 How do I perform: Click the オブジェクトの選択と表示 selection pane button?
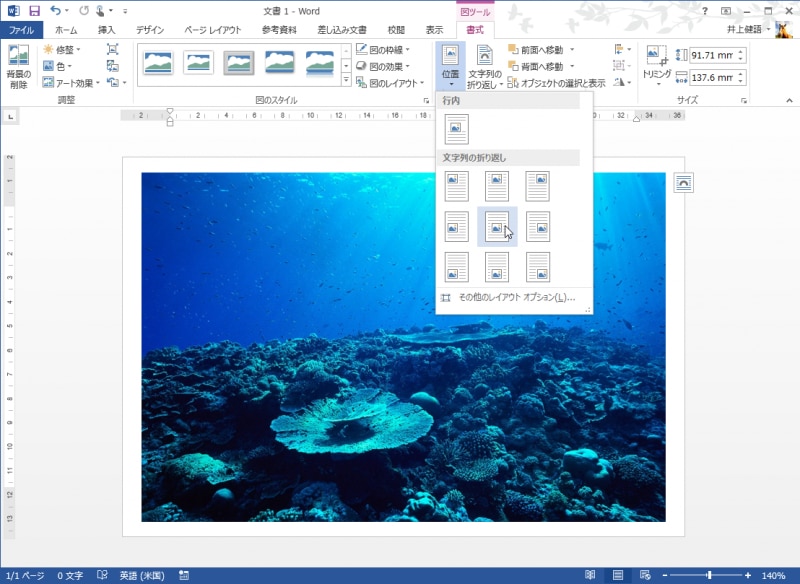(555, 83)
